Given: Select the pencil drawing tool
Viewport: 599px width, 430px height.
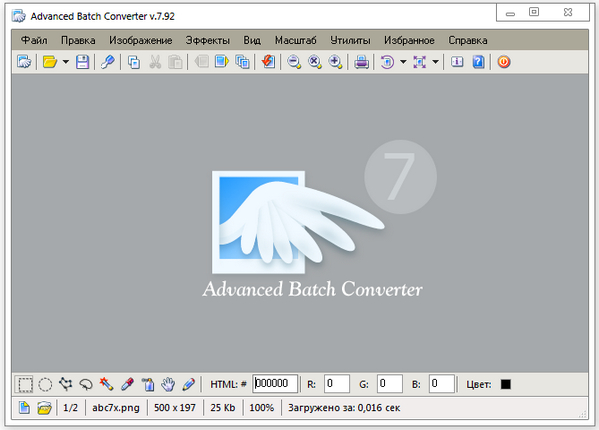Looking at the screenshot, I should 189,384.
